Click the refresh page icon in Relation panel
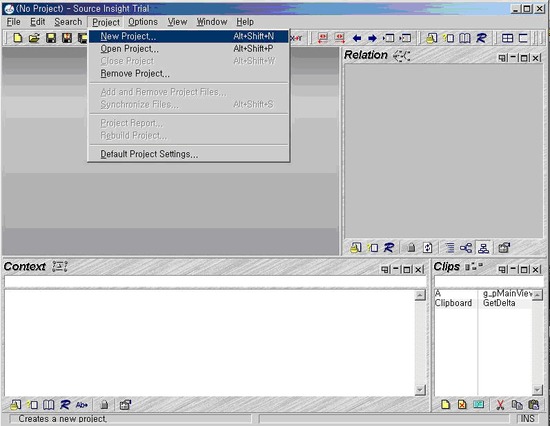This screenshot has height=426, width=550. 428,248
